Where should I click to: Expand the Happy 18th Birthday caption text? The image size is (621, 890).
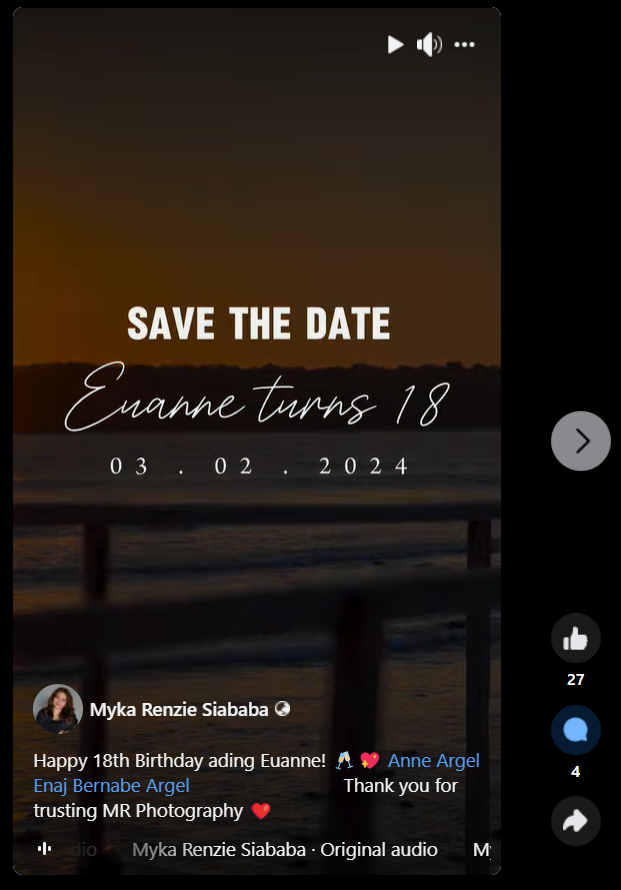(x=179, y=761)
